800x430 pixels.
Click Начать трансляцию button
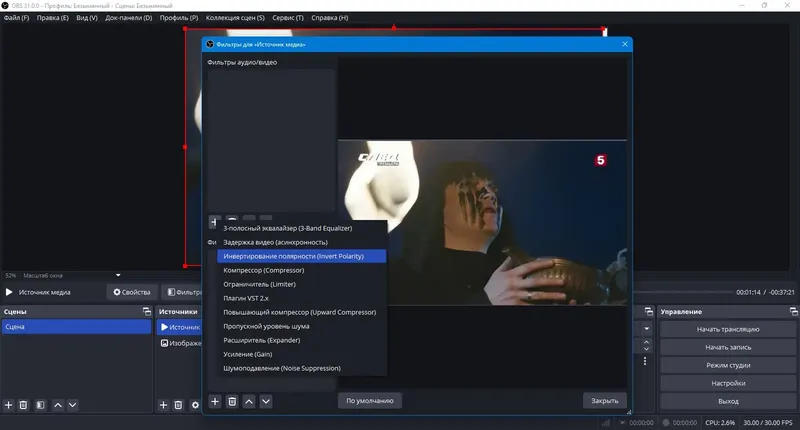pos(728,330)
